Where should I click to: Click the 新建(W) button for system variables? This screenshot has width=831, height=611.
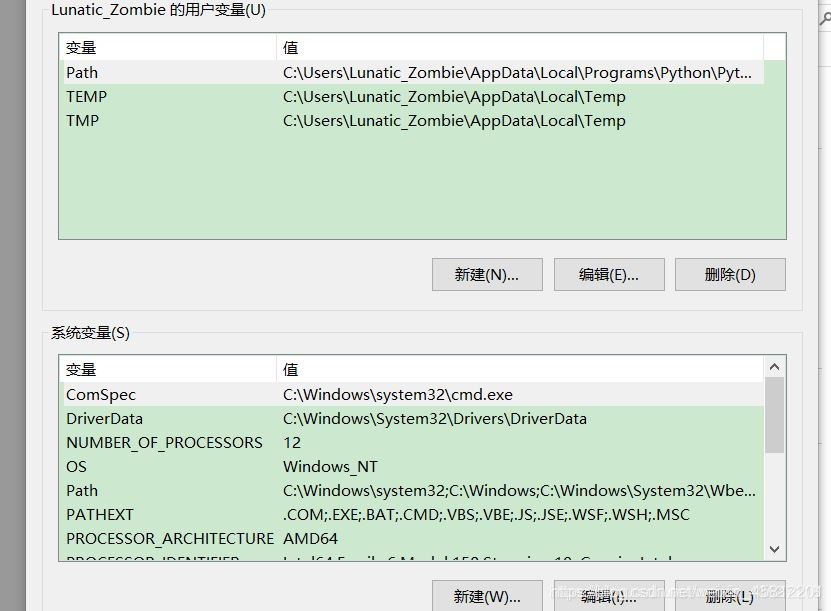(487, 597)
